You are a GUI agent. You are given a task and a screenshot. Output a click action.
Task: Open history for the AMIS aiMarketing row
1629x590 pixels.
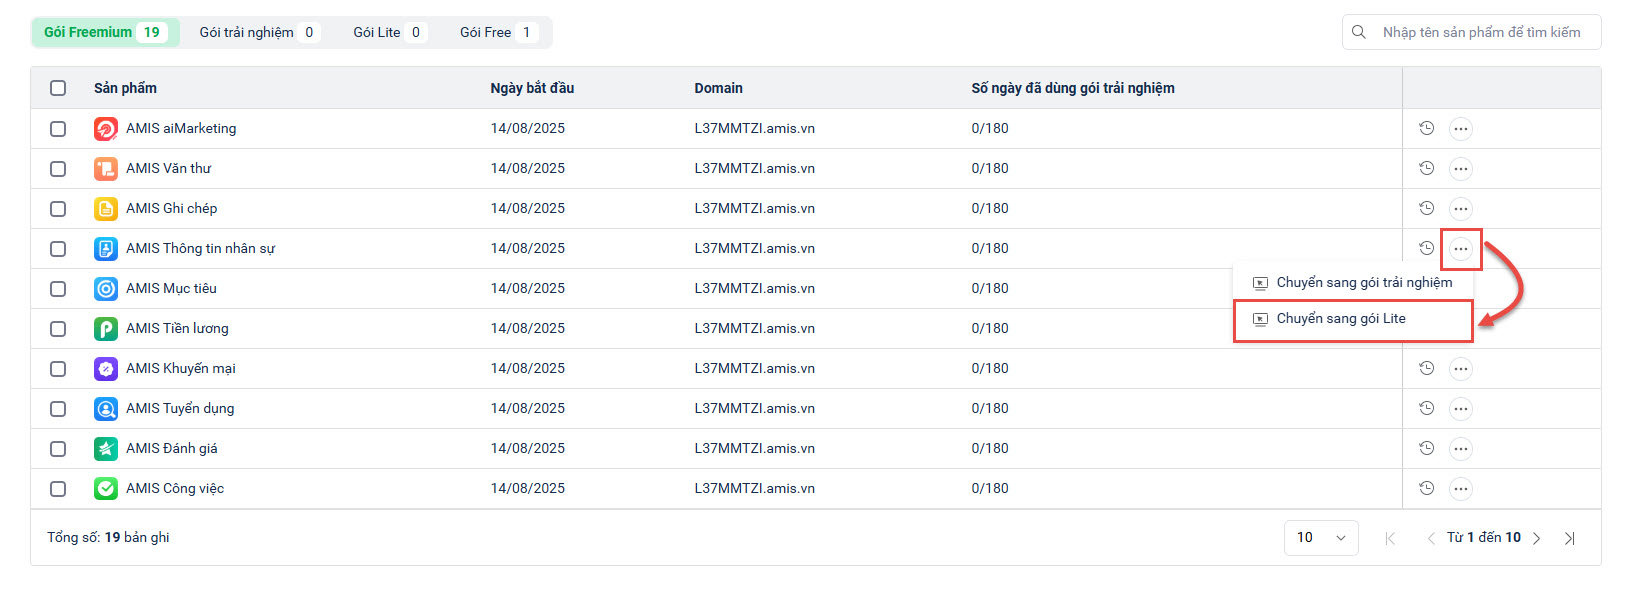coord(1427,128)
